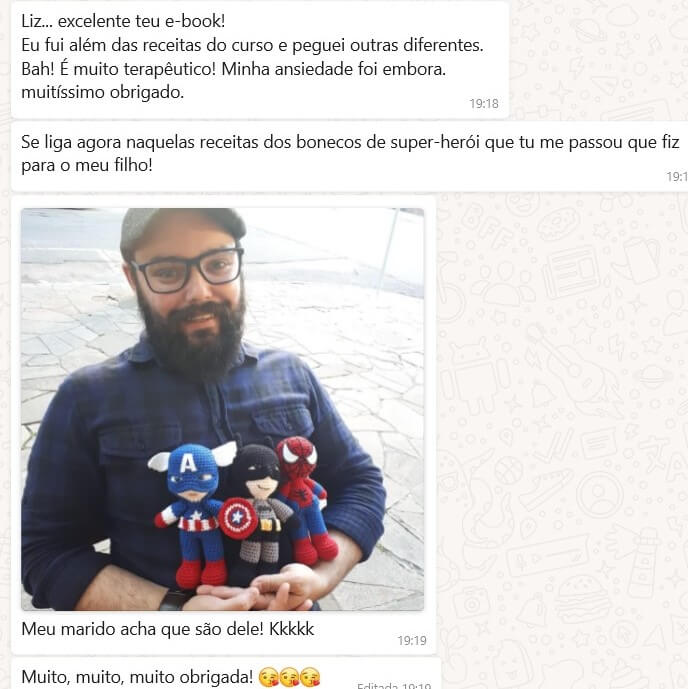Click the 'muitíssimo obrigado.' text

click(102, 92)
